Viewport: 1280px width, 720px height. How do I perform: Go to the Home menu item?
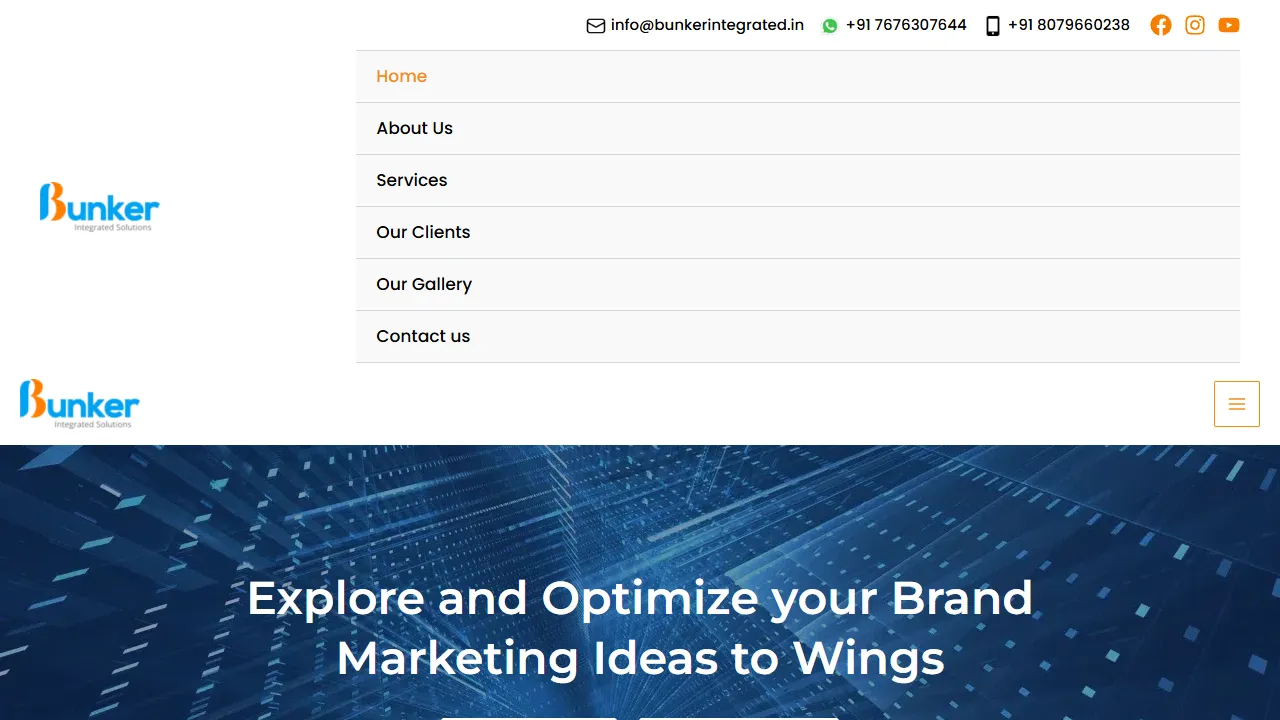coord(401,76)
